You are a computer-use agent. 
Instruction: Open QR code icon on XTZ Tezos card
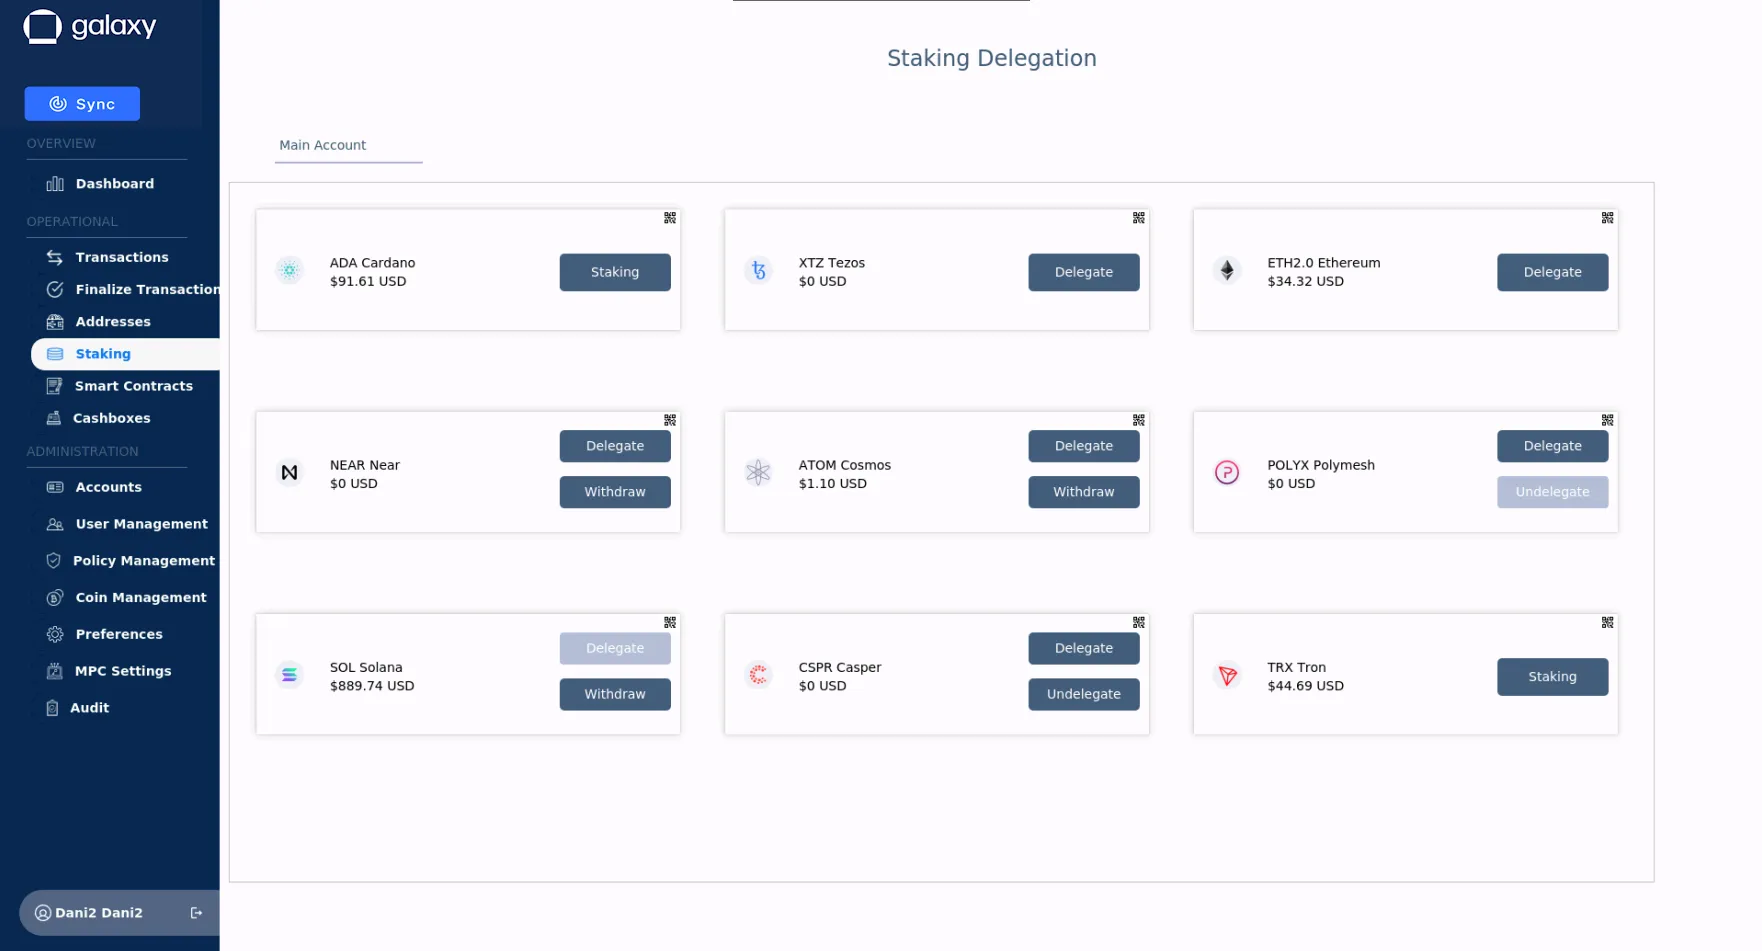point(1138,218)
